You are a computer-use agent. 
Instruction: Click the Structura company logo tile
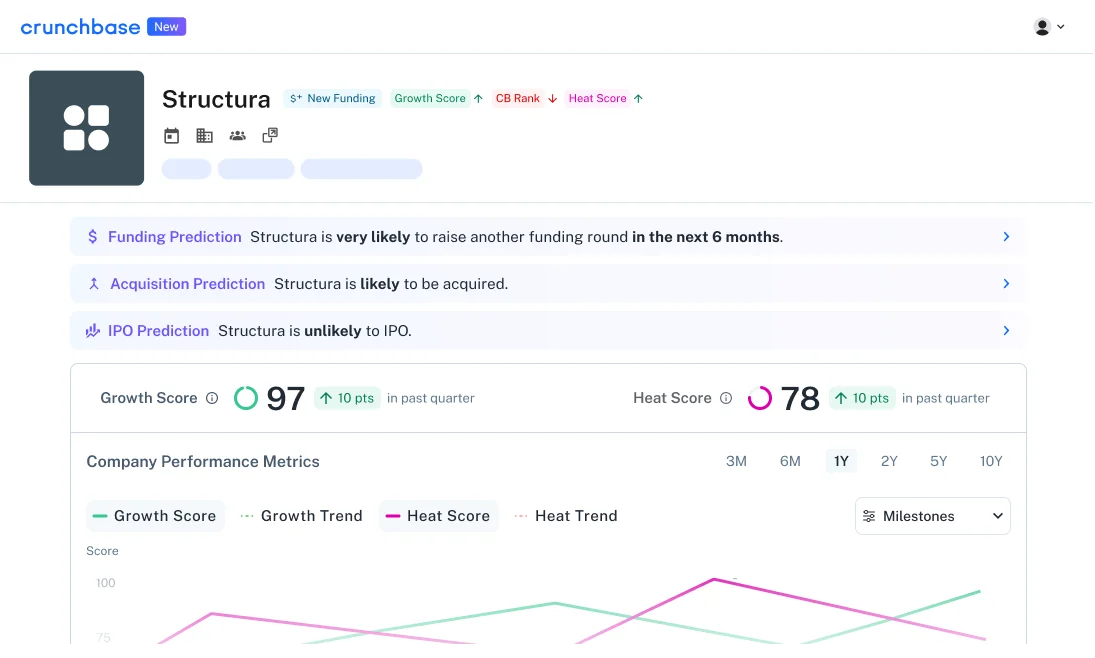click(87, 128)
